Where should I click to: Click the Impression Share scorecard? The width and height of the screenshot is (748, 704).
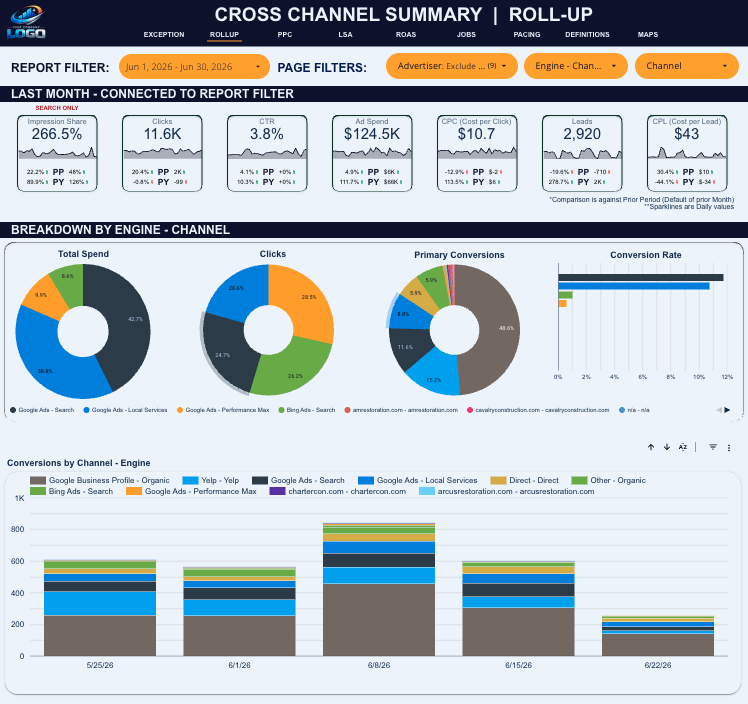[x=57, y=153]
